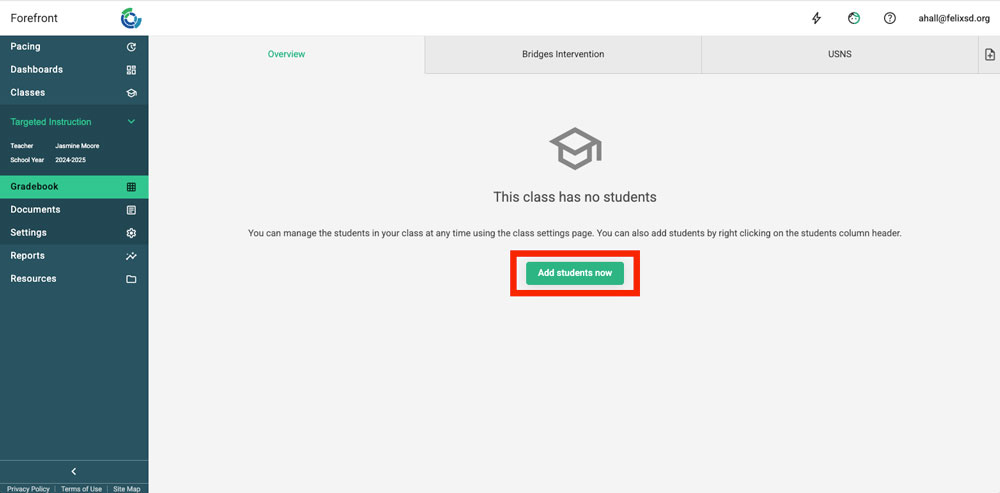The width and height of the screenshot is (1000, 493).
Task: Click the Resources folder icon
Action: coord(131,279)
